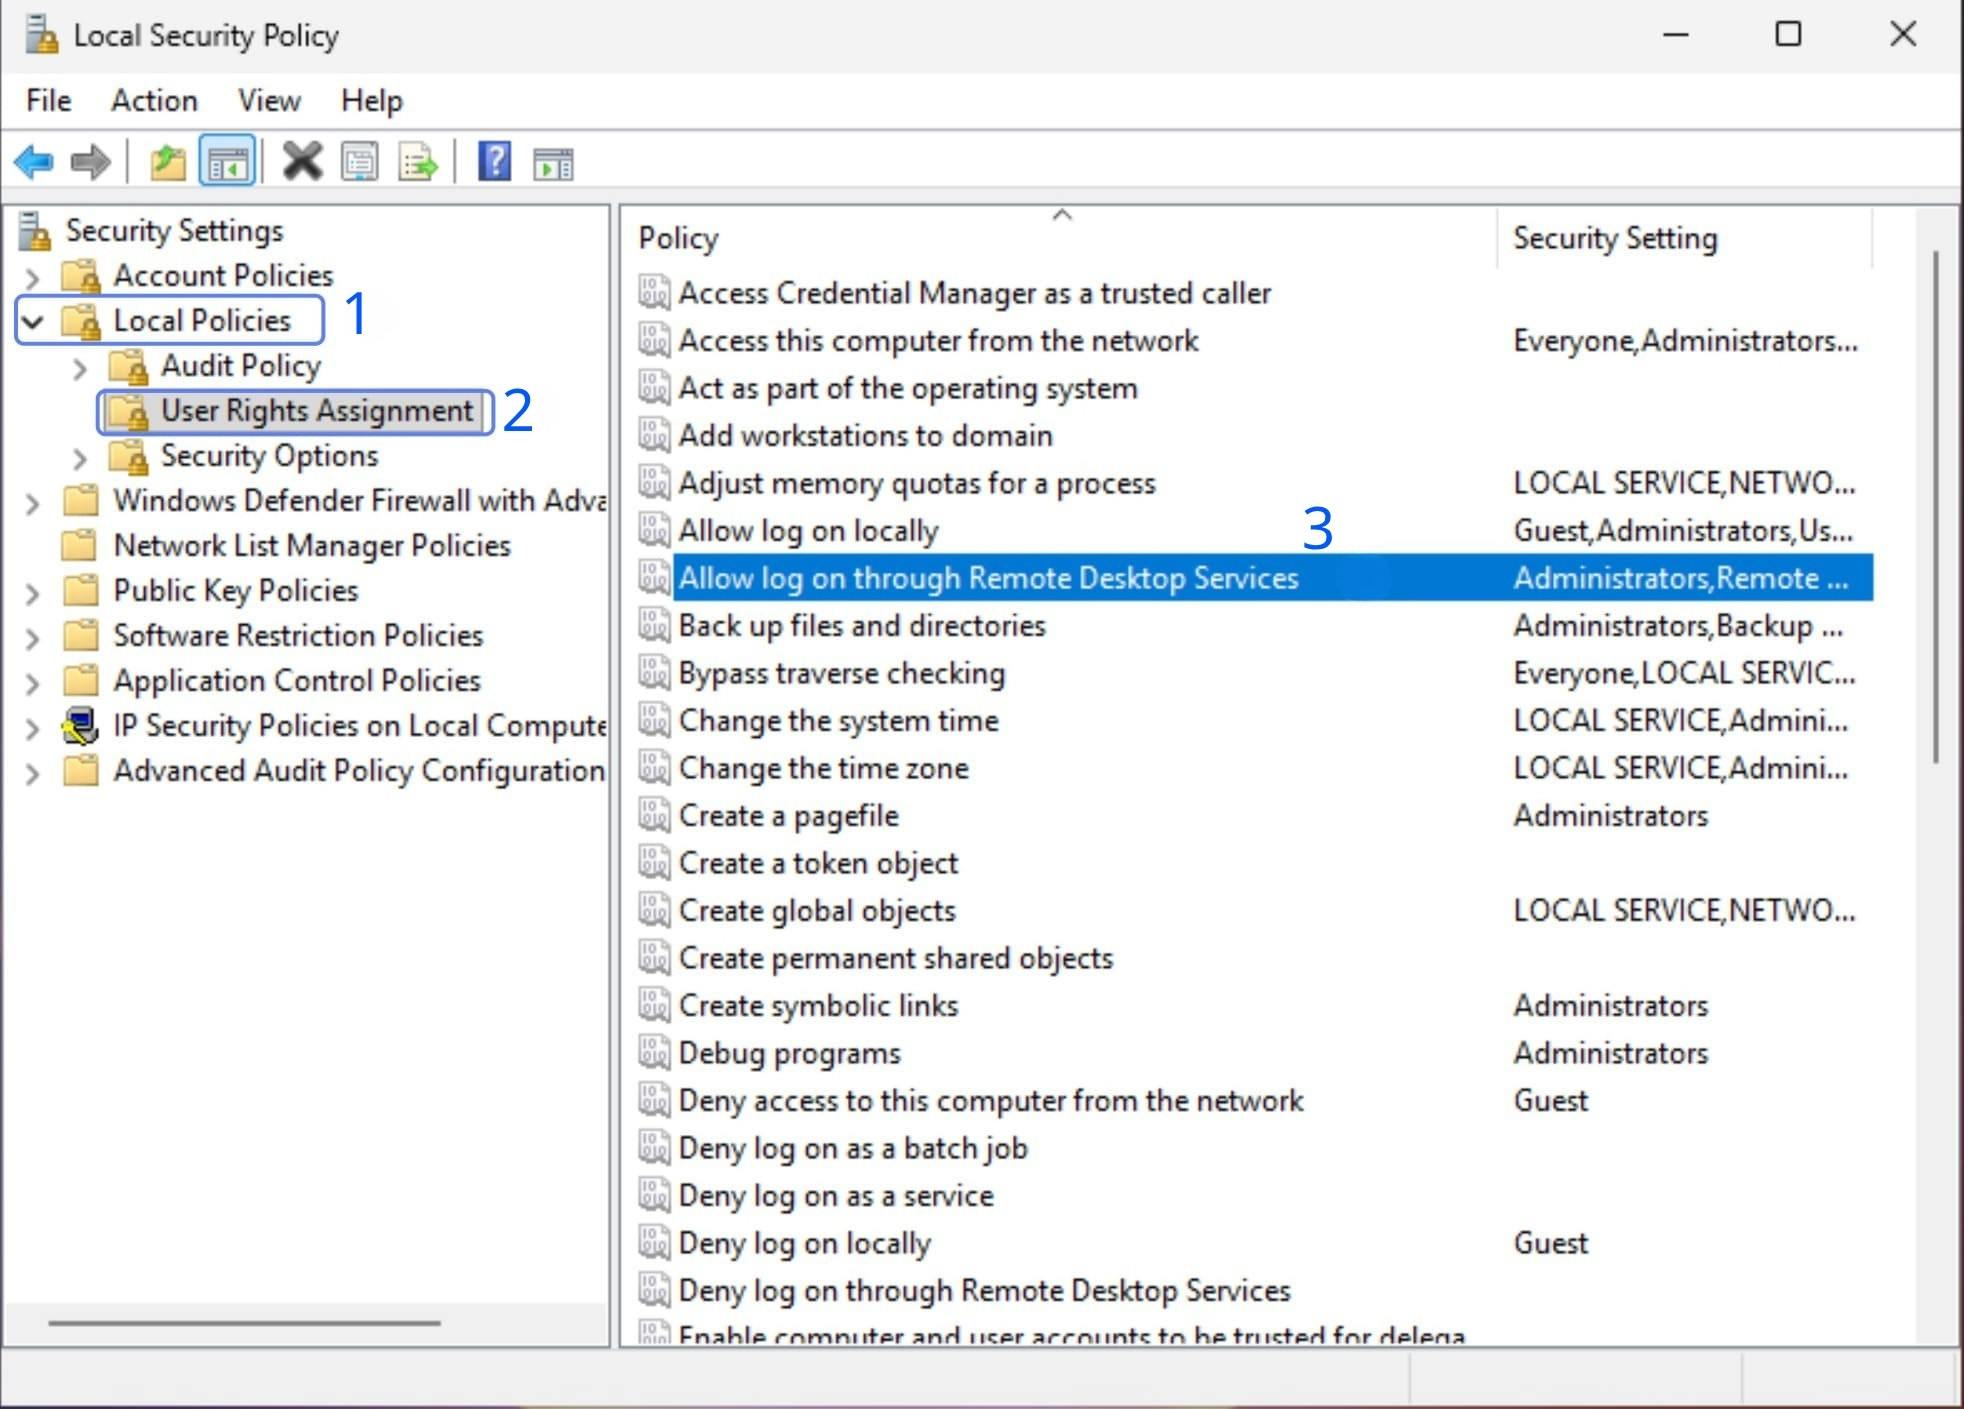Click the blue Help question mark icon
1964x1409 pixels.
coord(494,161)
